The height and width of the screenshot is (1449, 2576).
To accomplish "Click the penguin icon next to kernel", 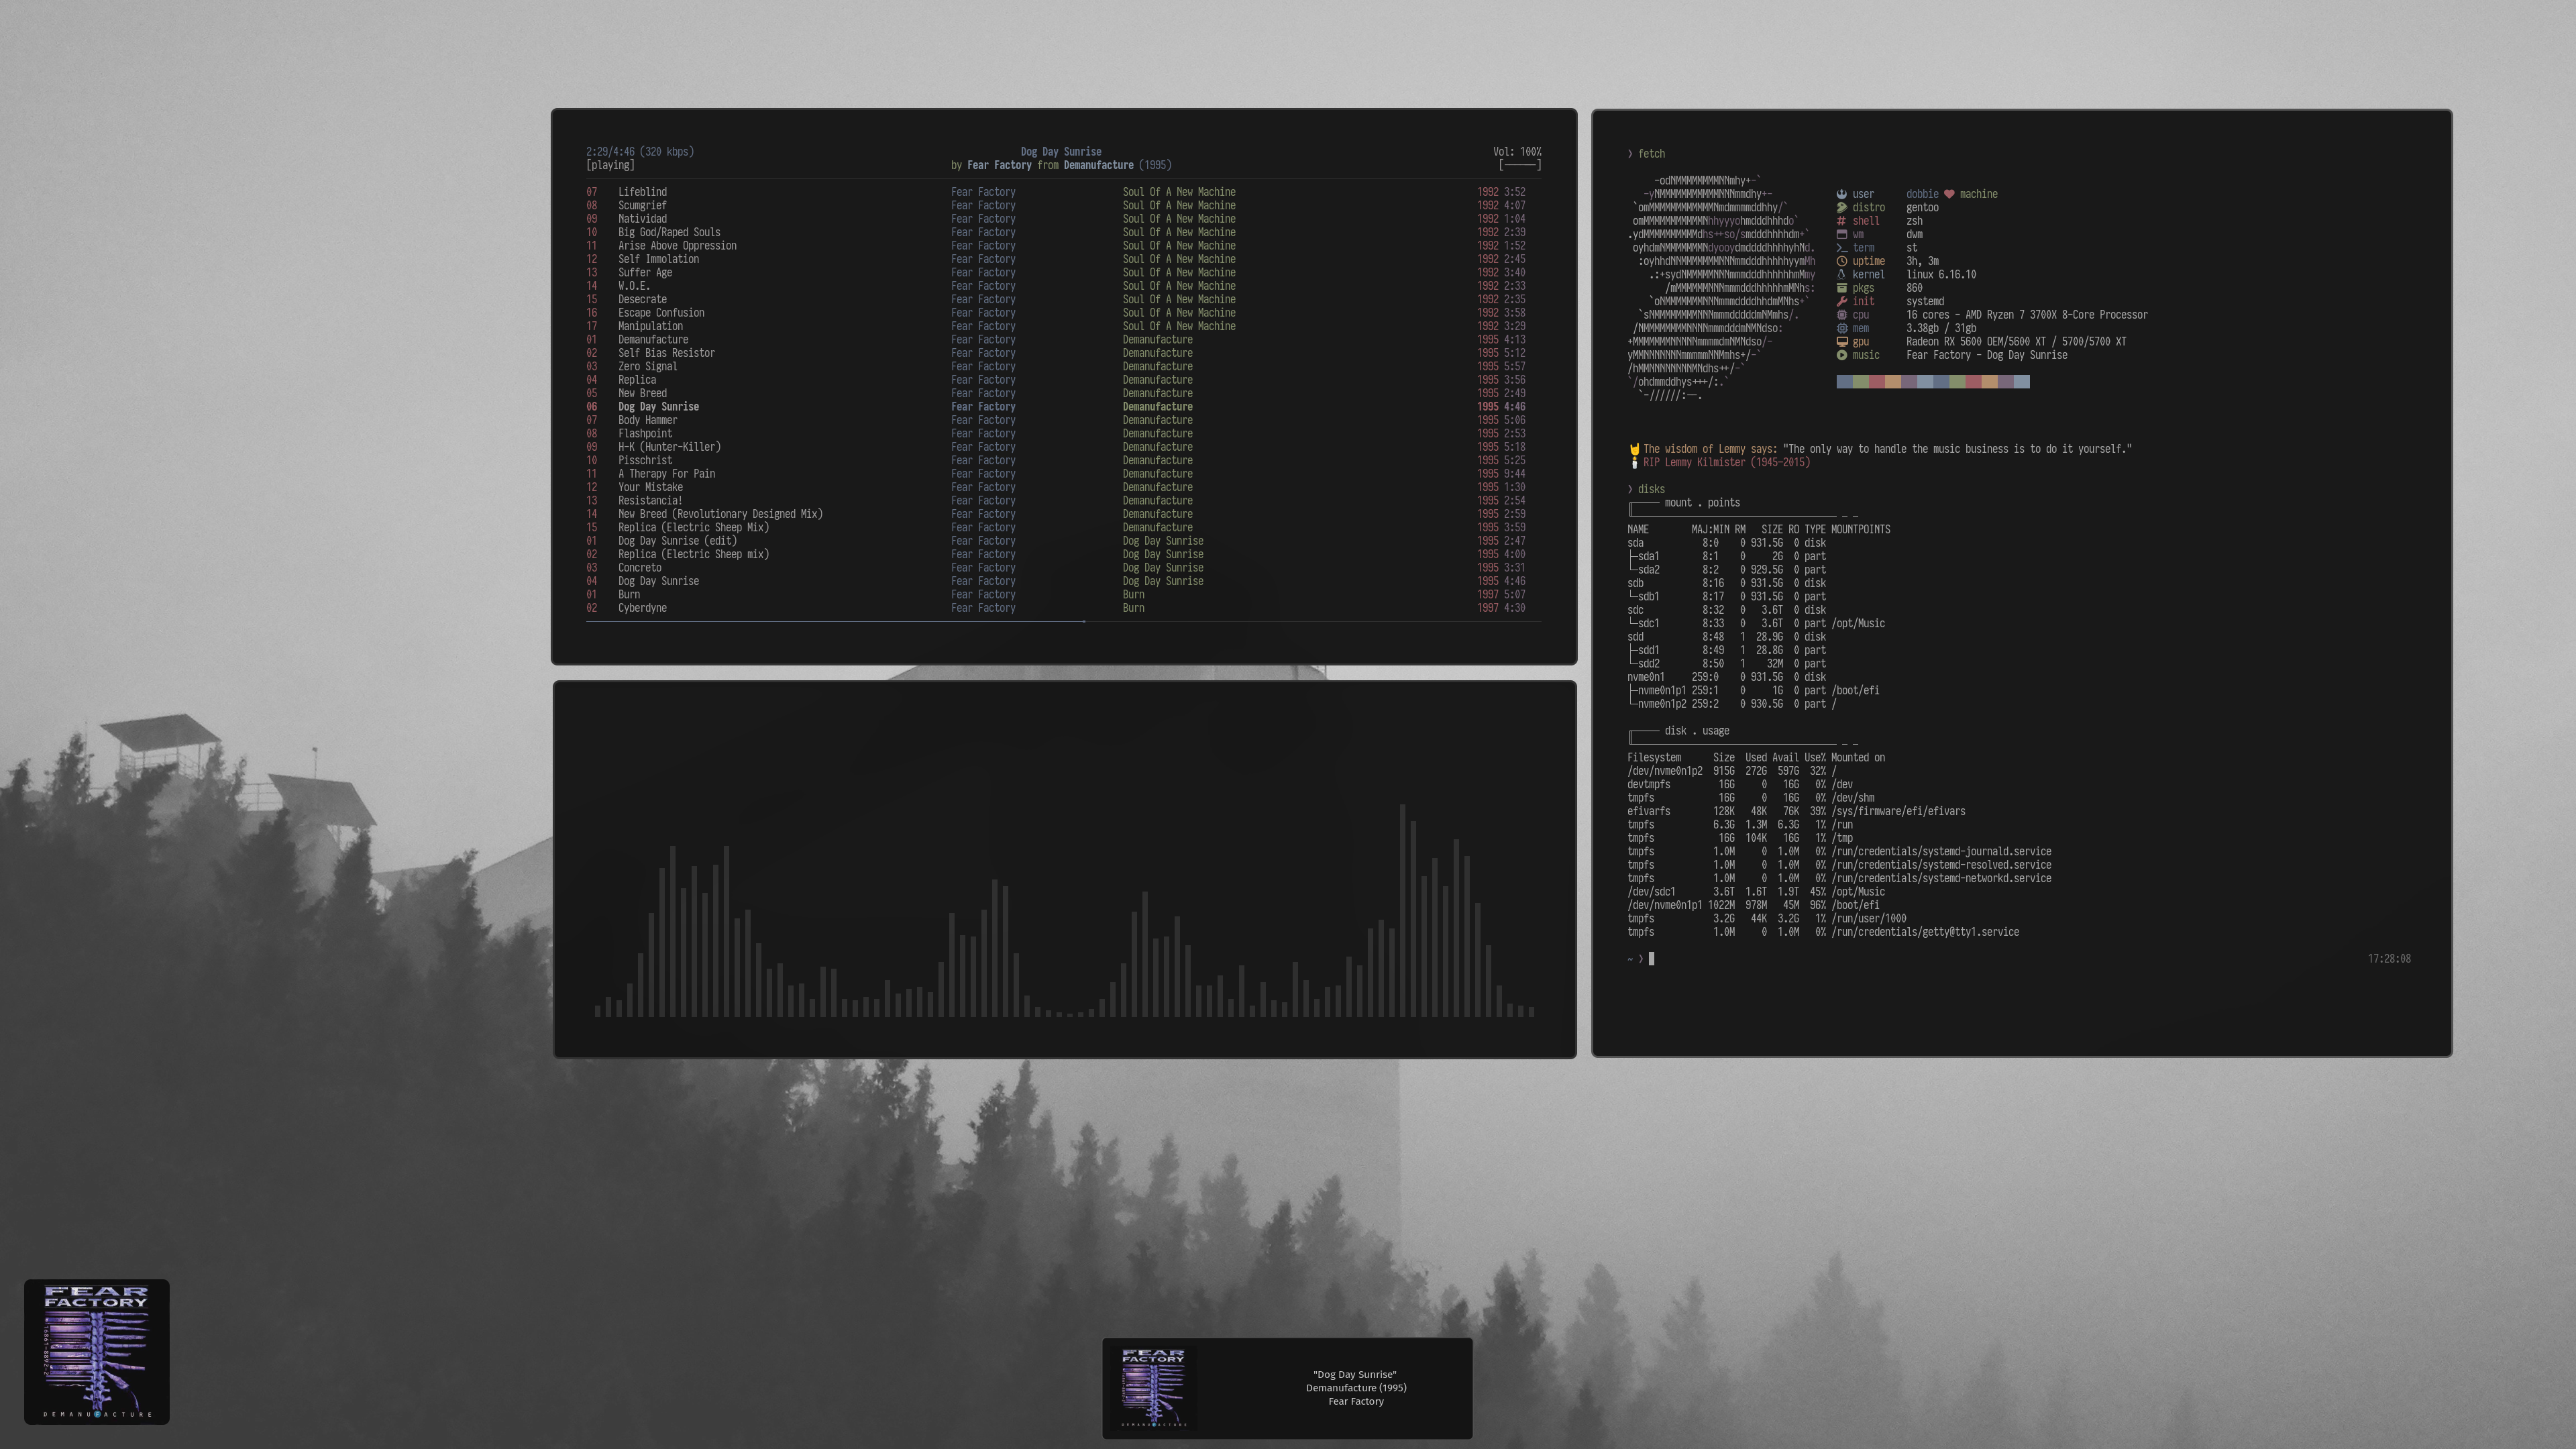I will [x=1841, y=274].
